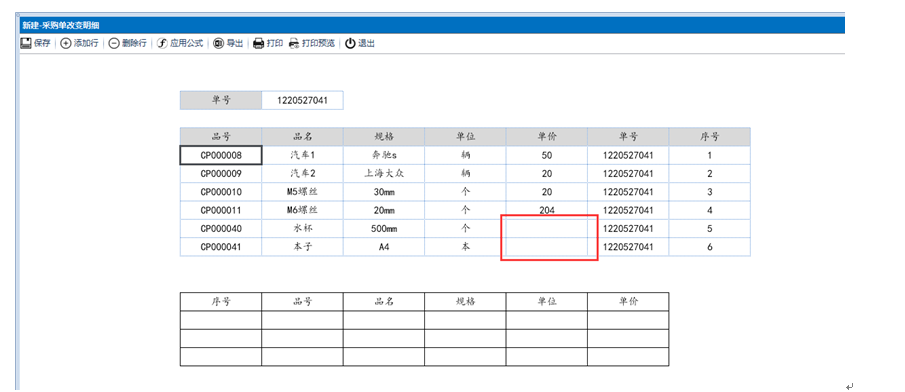The image size is (905, 392).
Task: Click the 奔驰s specification cell
Action: point(384,155)
